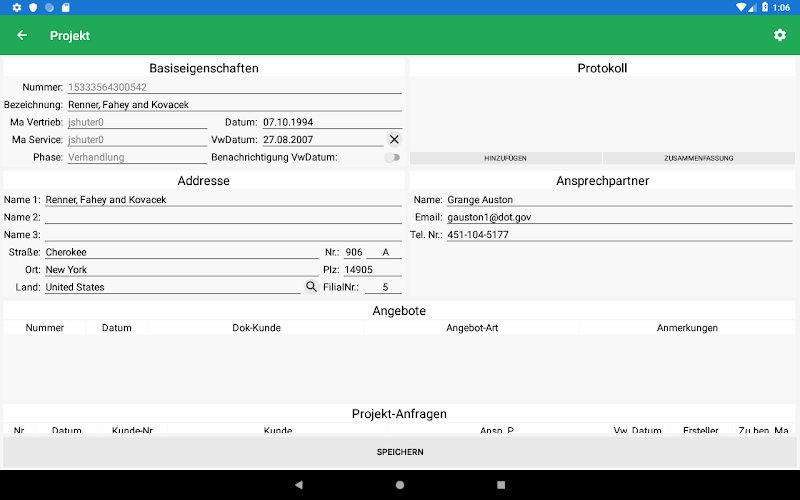Click Anmerkungen column header
The width and height of the screenshot is (800, 500).
(687, 328)
